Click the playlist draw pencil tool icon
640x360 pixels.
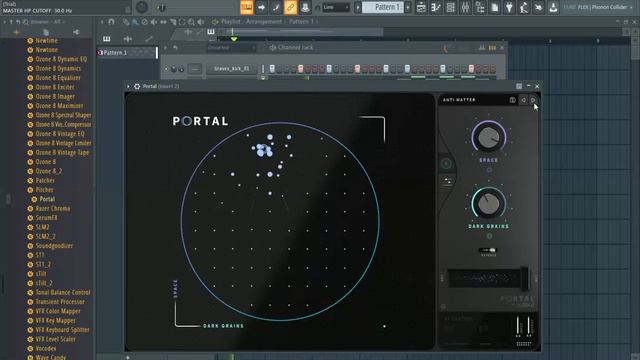click(x=126, y=22)
